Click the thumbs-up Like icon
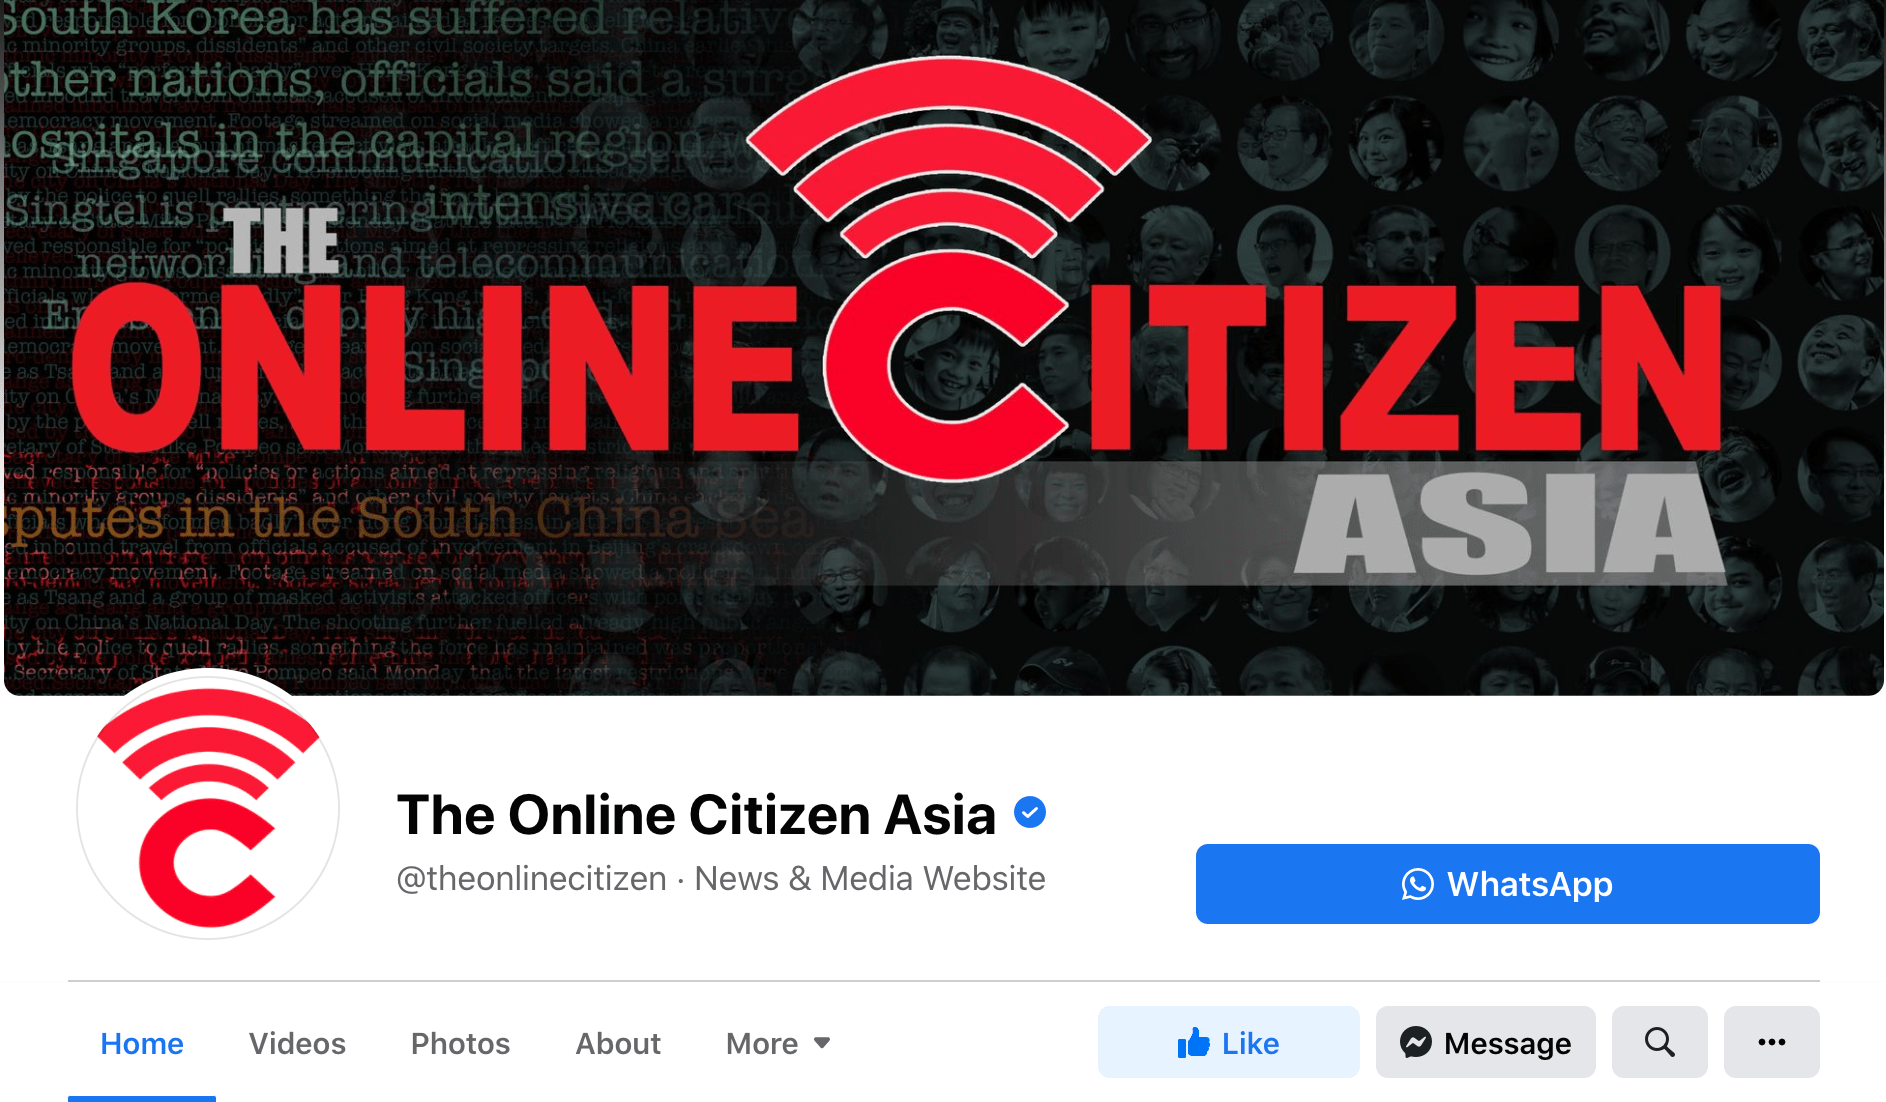 (1193, 1043)
